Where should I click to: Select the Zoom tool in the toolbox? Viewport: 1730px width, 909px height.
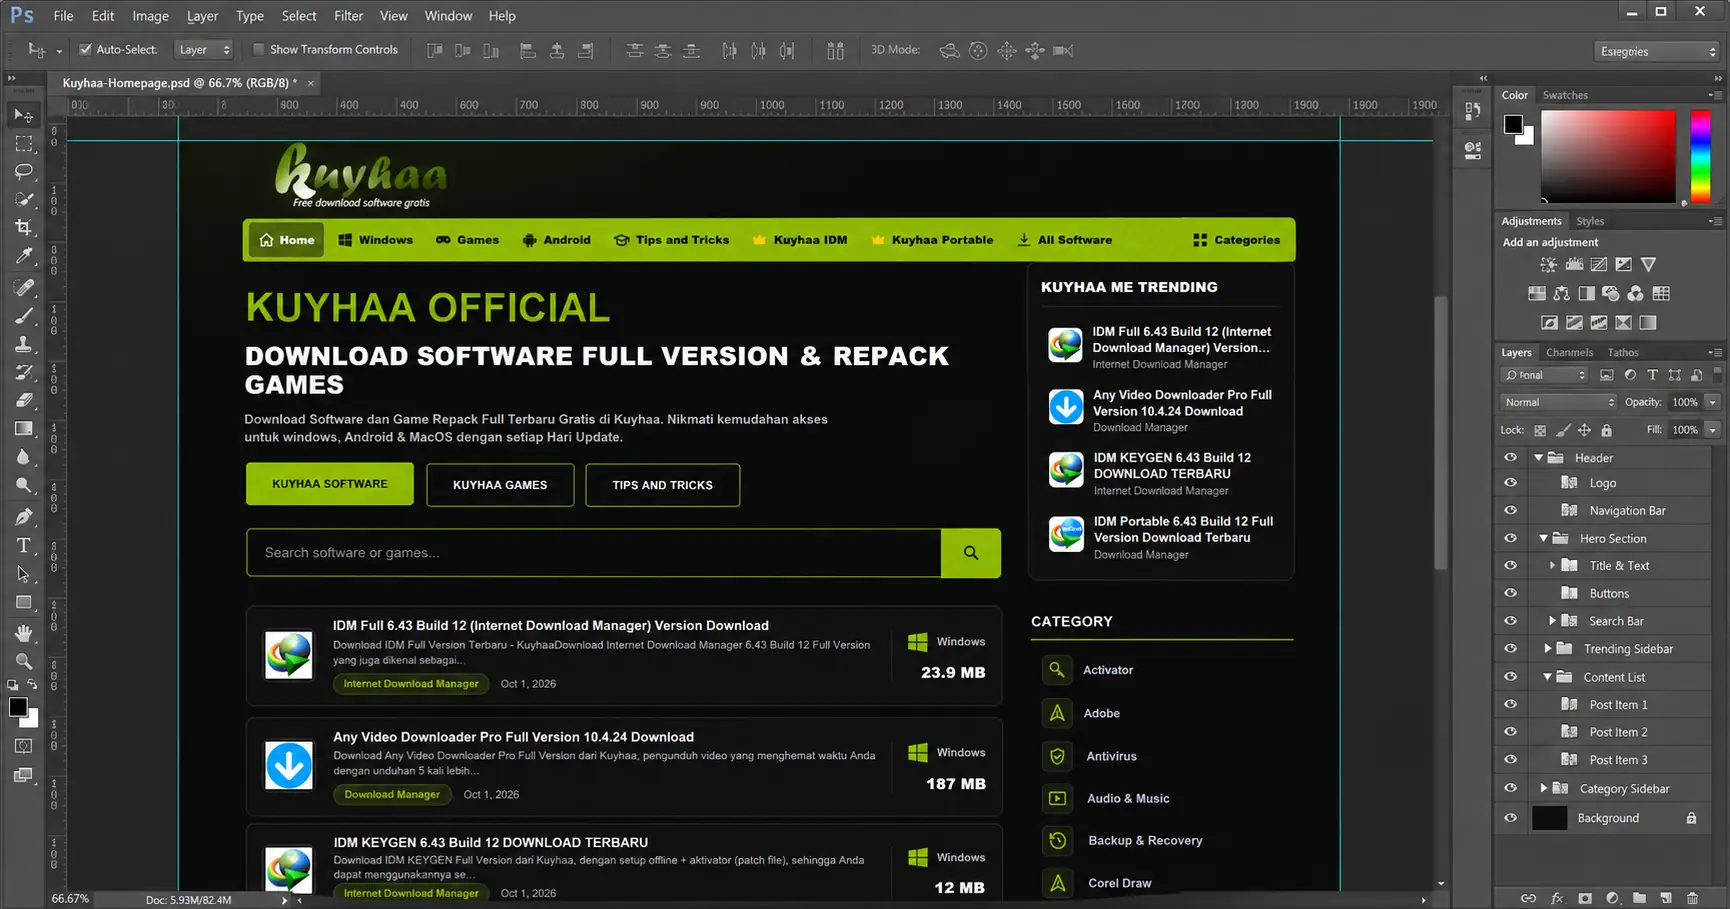pos(23,661)
